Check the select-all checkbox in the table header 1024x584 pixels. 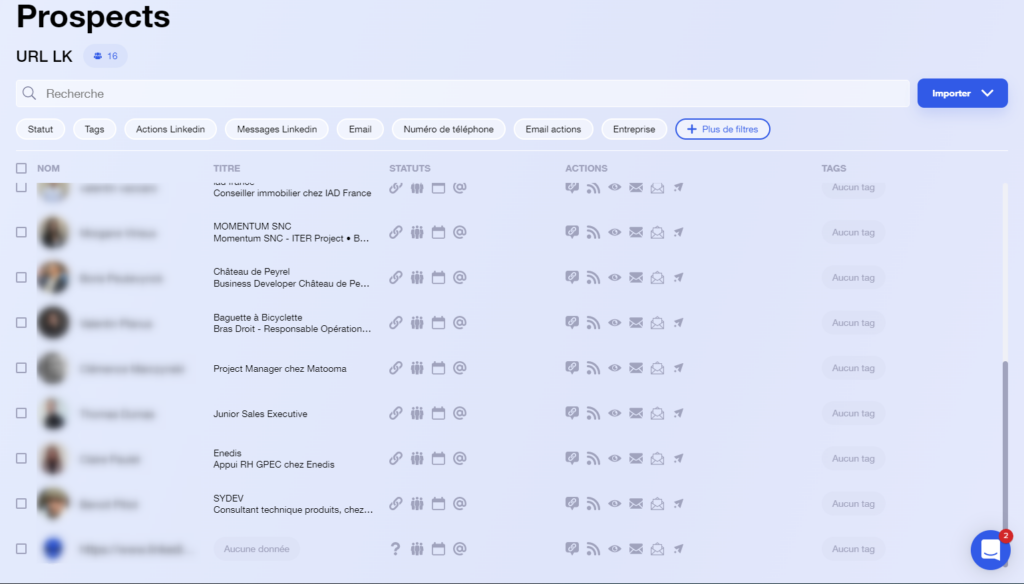21,168
